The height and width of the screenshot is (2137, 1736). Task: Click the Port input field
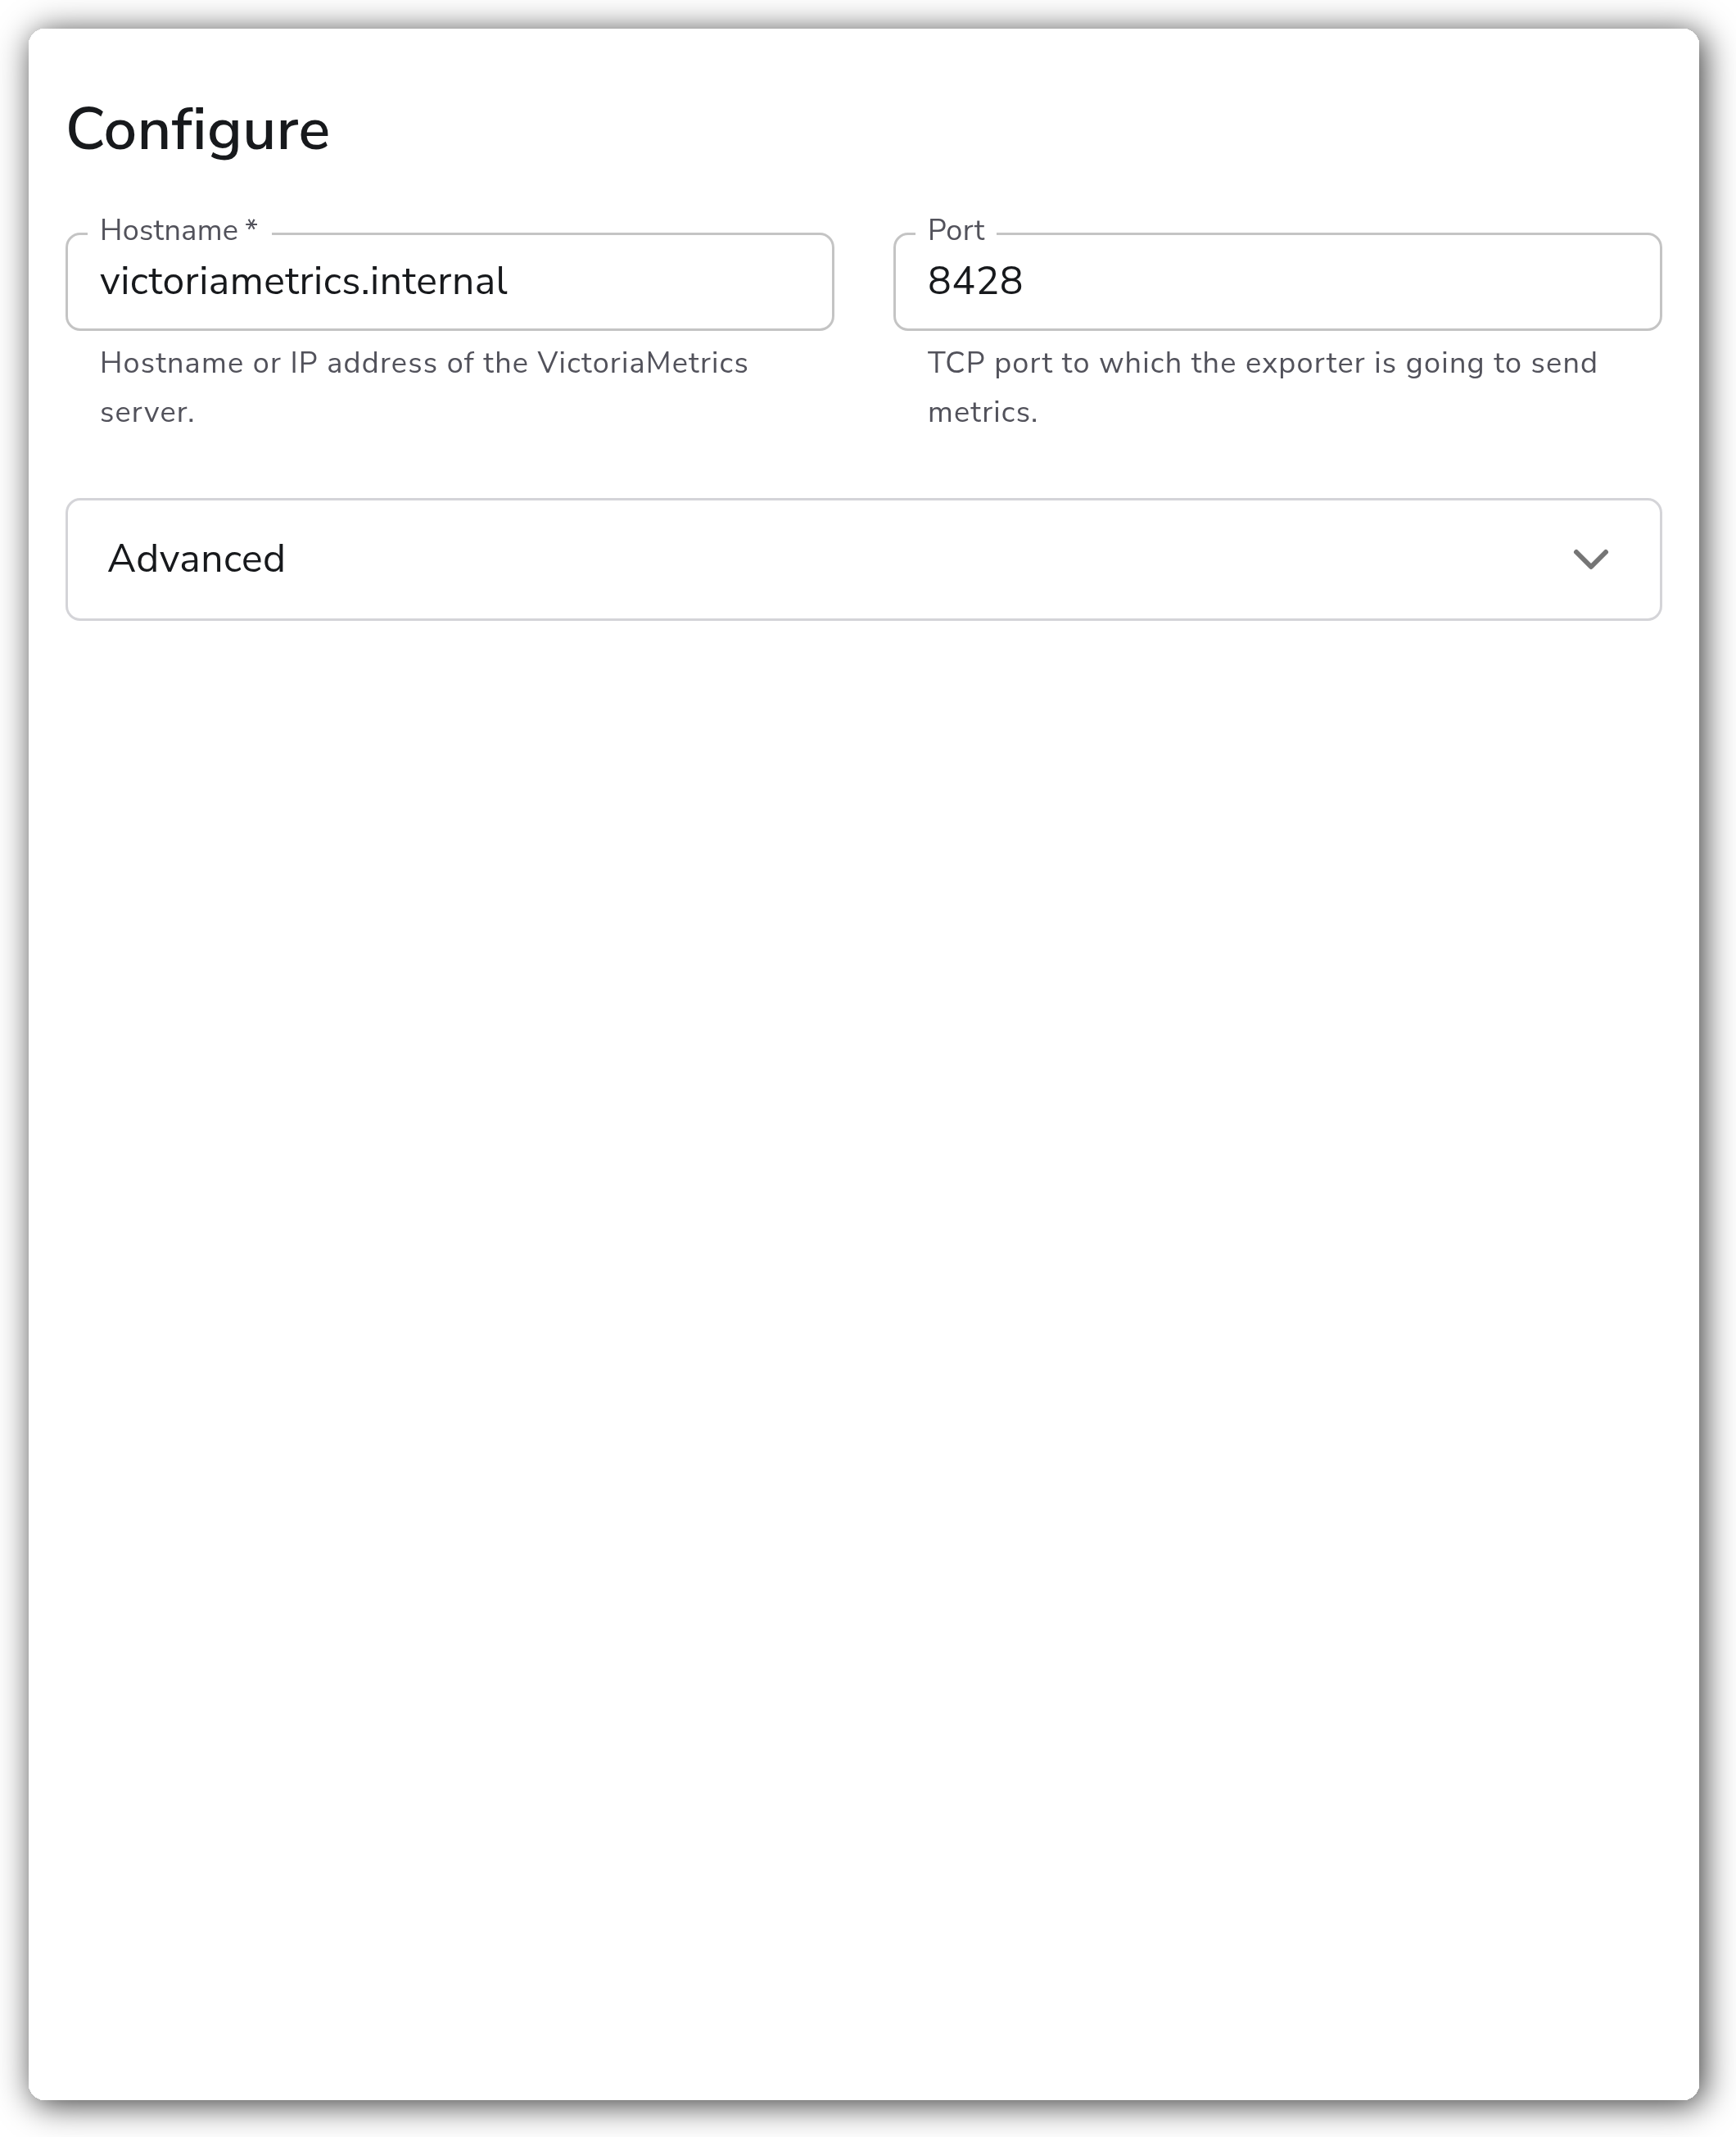[x=1277, y=282]
